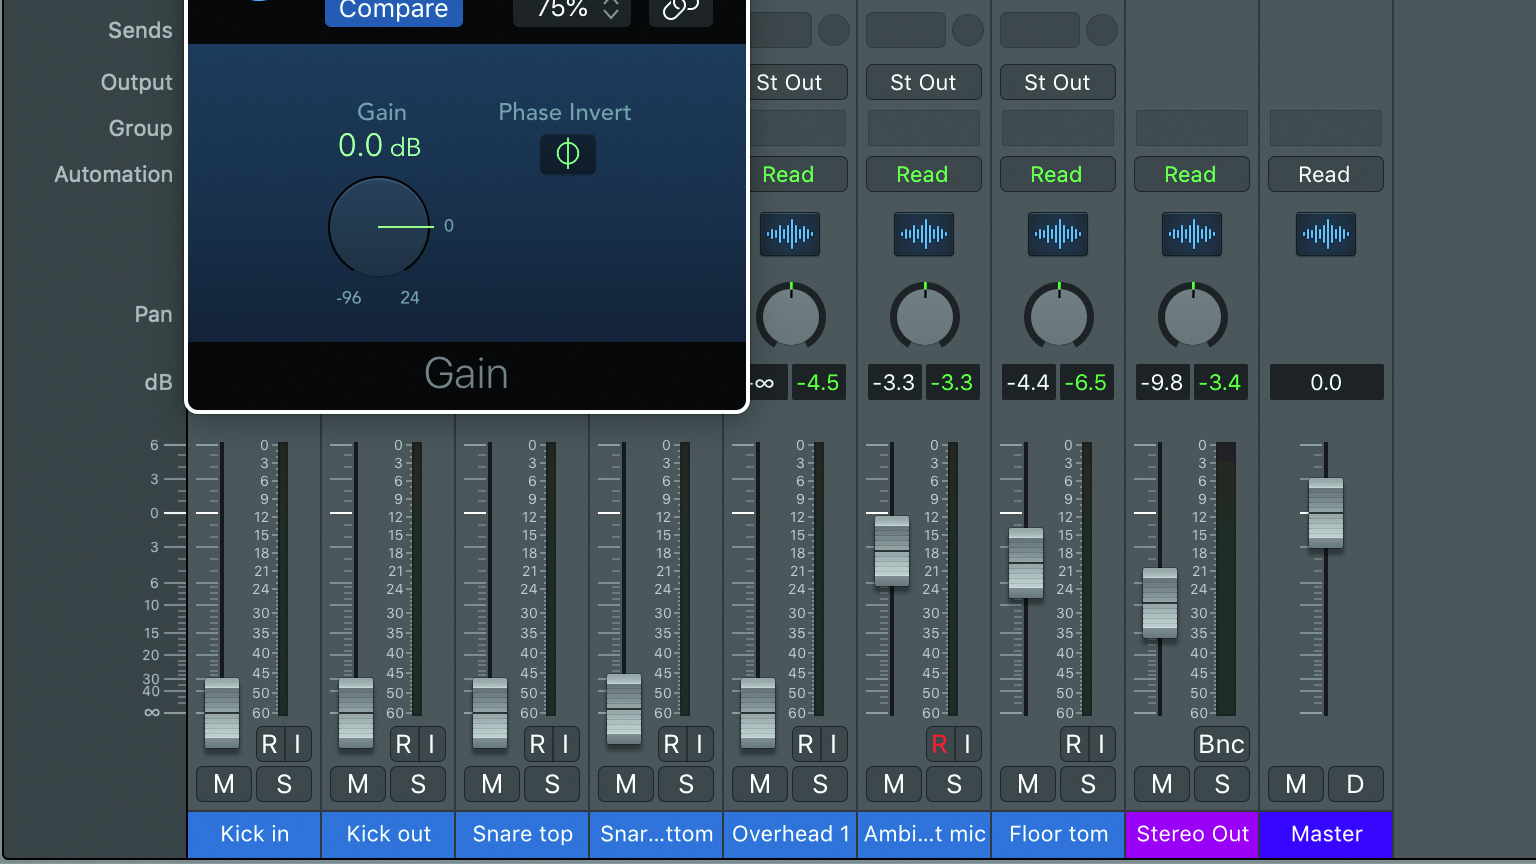Viewport: 1536px width, 864px height.
Task: Click the Ambient mic -3.3 gain field
Action: (894, 382)
